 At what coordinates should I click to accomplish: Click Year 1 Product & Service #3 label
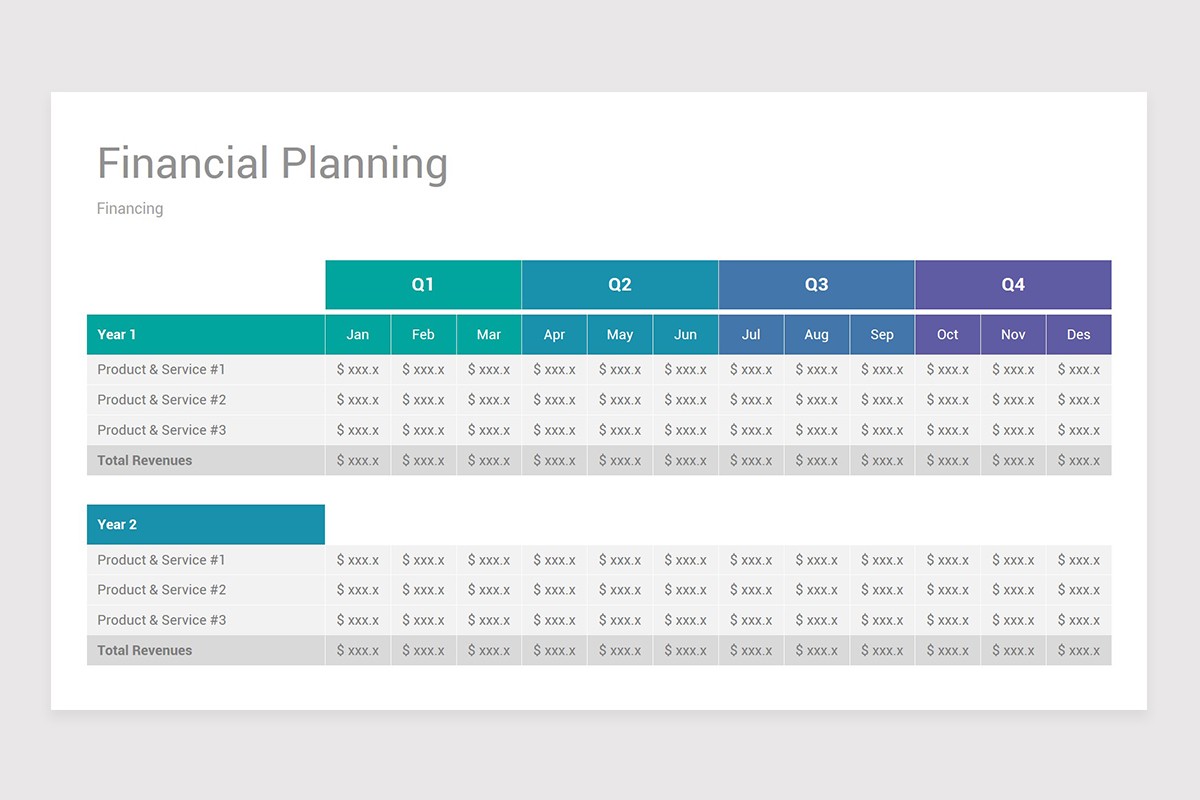click(162, 430)
